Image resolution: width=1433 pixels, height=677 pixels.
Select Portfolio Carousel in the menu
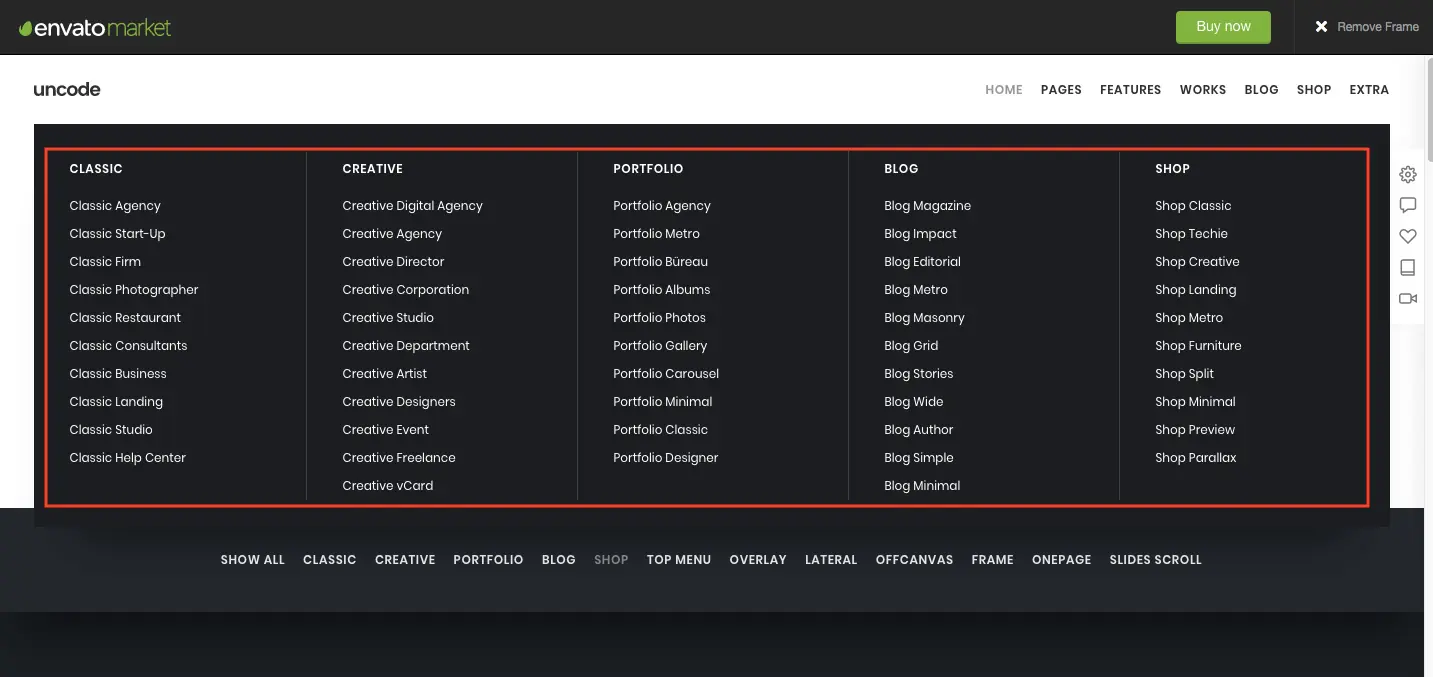point(666,374)
